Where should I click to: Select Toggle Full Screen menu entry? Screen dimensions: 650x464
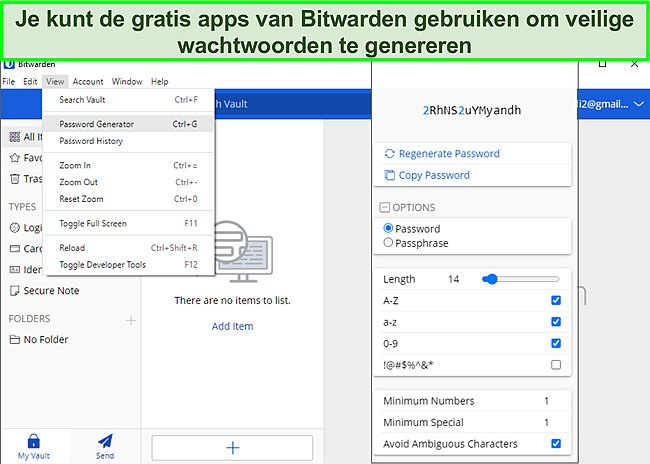tap(129, 223)
